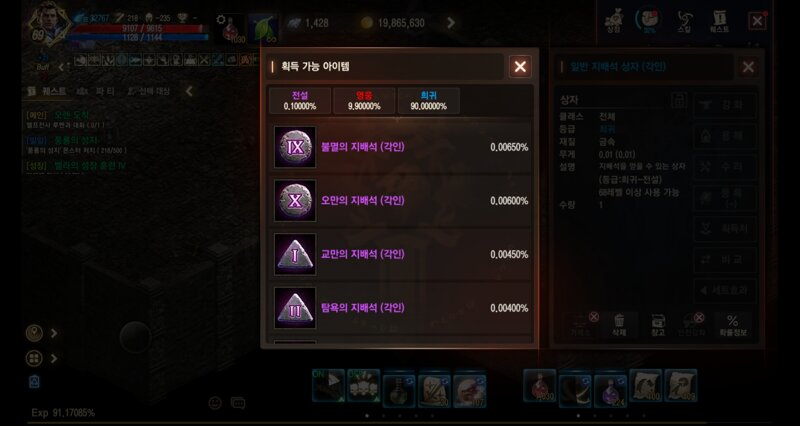The width and height of the screenshot is (800, 426).
Task: Tap the 교만의 지배석 (각인) triangle icon
Action: coord(295,254)
